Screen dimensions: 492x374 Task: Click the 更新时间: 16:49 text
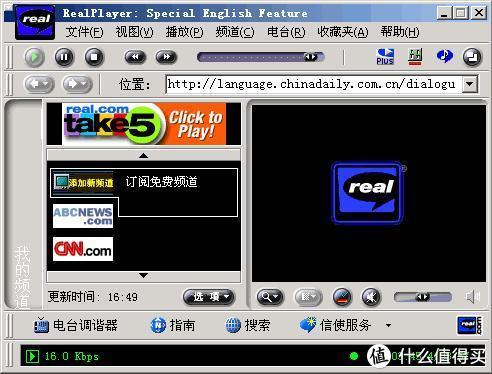93,297
